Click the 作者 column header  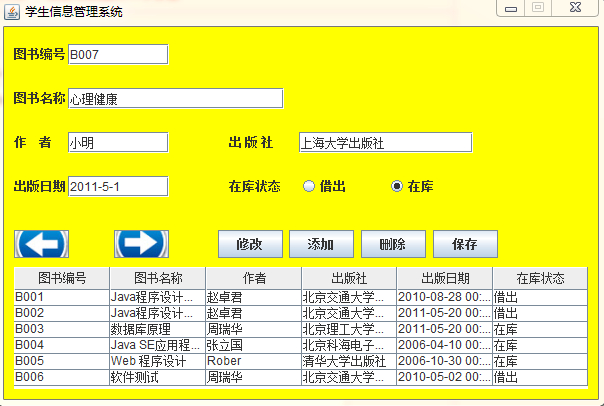point(253,278)
